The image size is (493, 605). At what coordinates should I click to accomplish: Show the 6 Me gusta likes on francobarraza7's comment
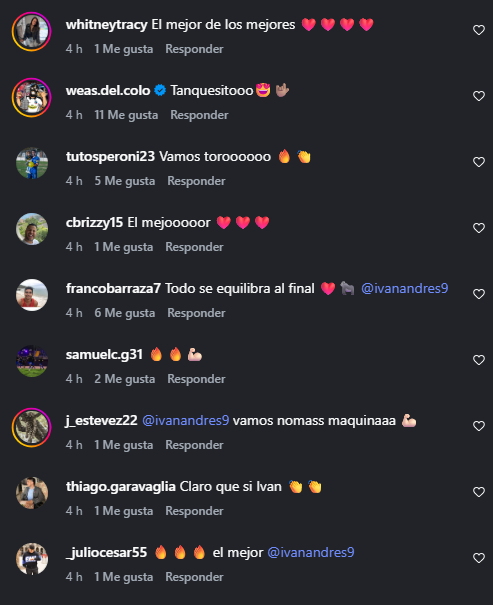125,313
